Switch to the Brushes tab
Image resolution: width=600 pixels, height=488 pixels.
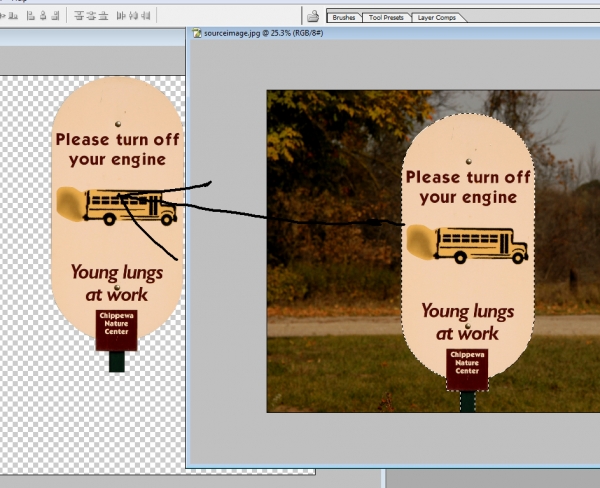[x=344, y=18]
